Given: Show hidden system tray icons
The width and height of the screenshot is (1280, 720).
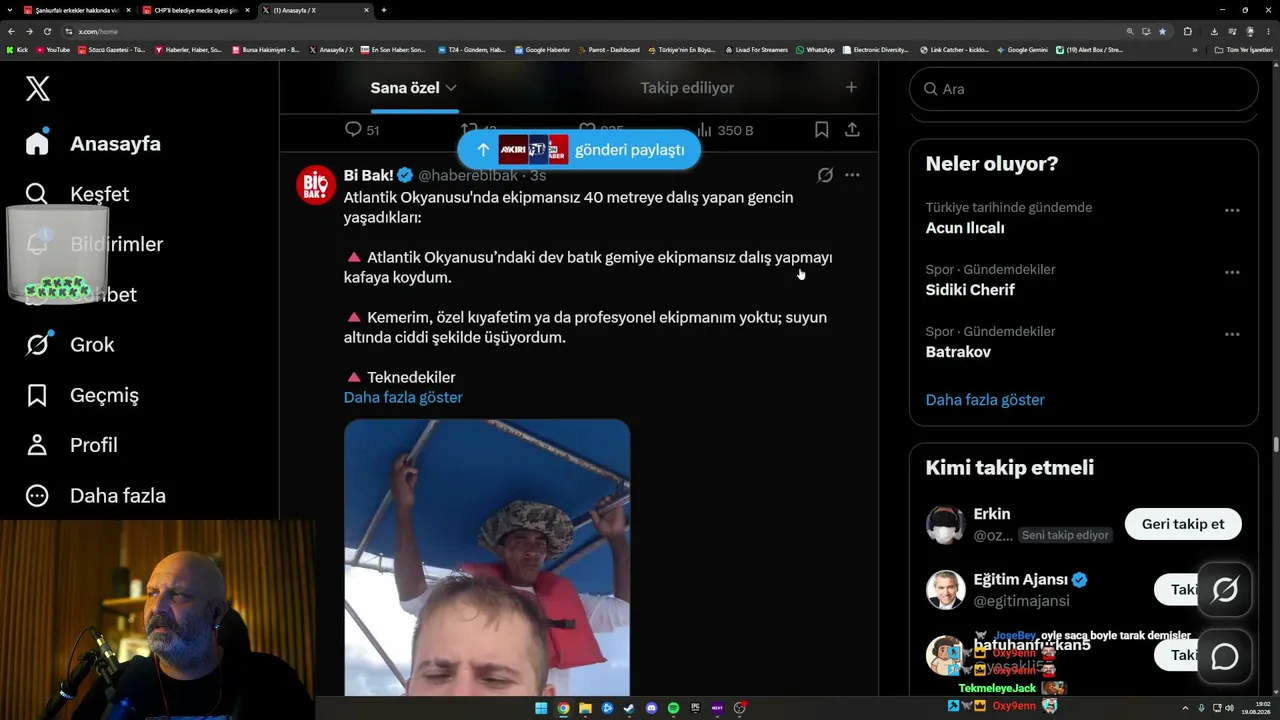Looking at the screenshot, I should pyautogui.click(x=1185, y=708).
